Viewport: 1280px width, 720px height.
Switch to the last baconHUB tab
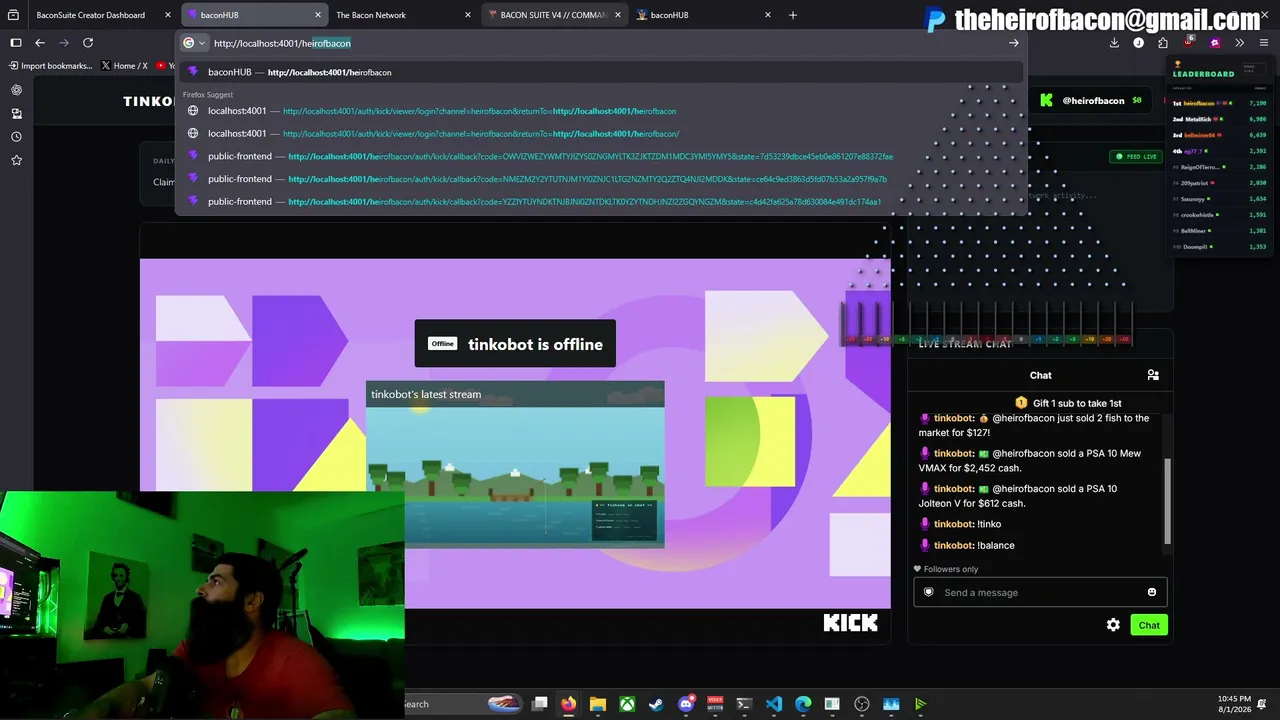tap(703, 15)
